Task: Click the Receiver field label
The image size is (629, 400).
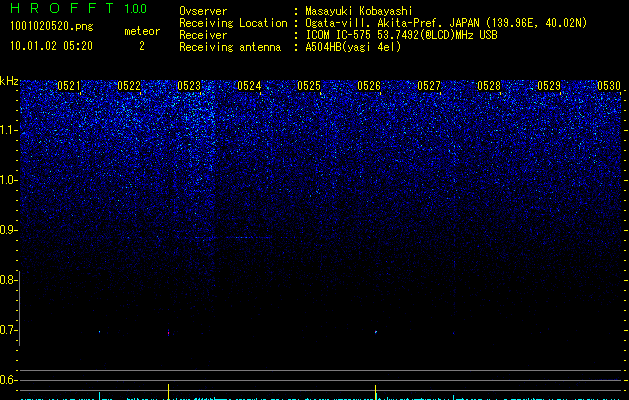Action: tap(203, 35)
